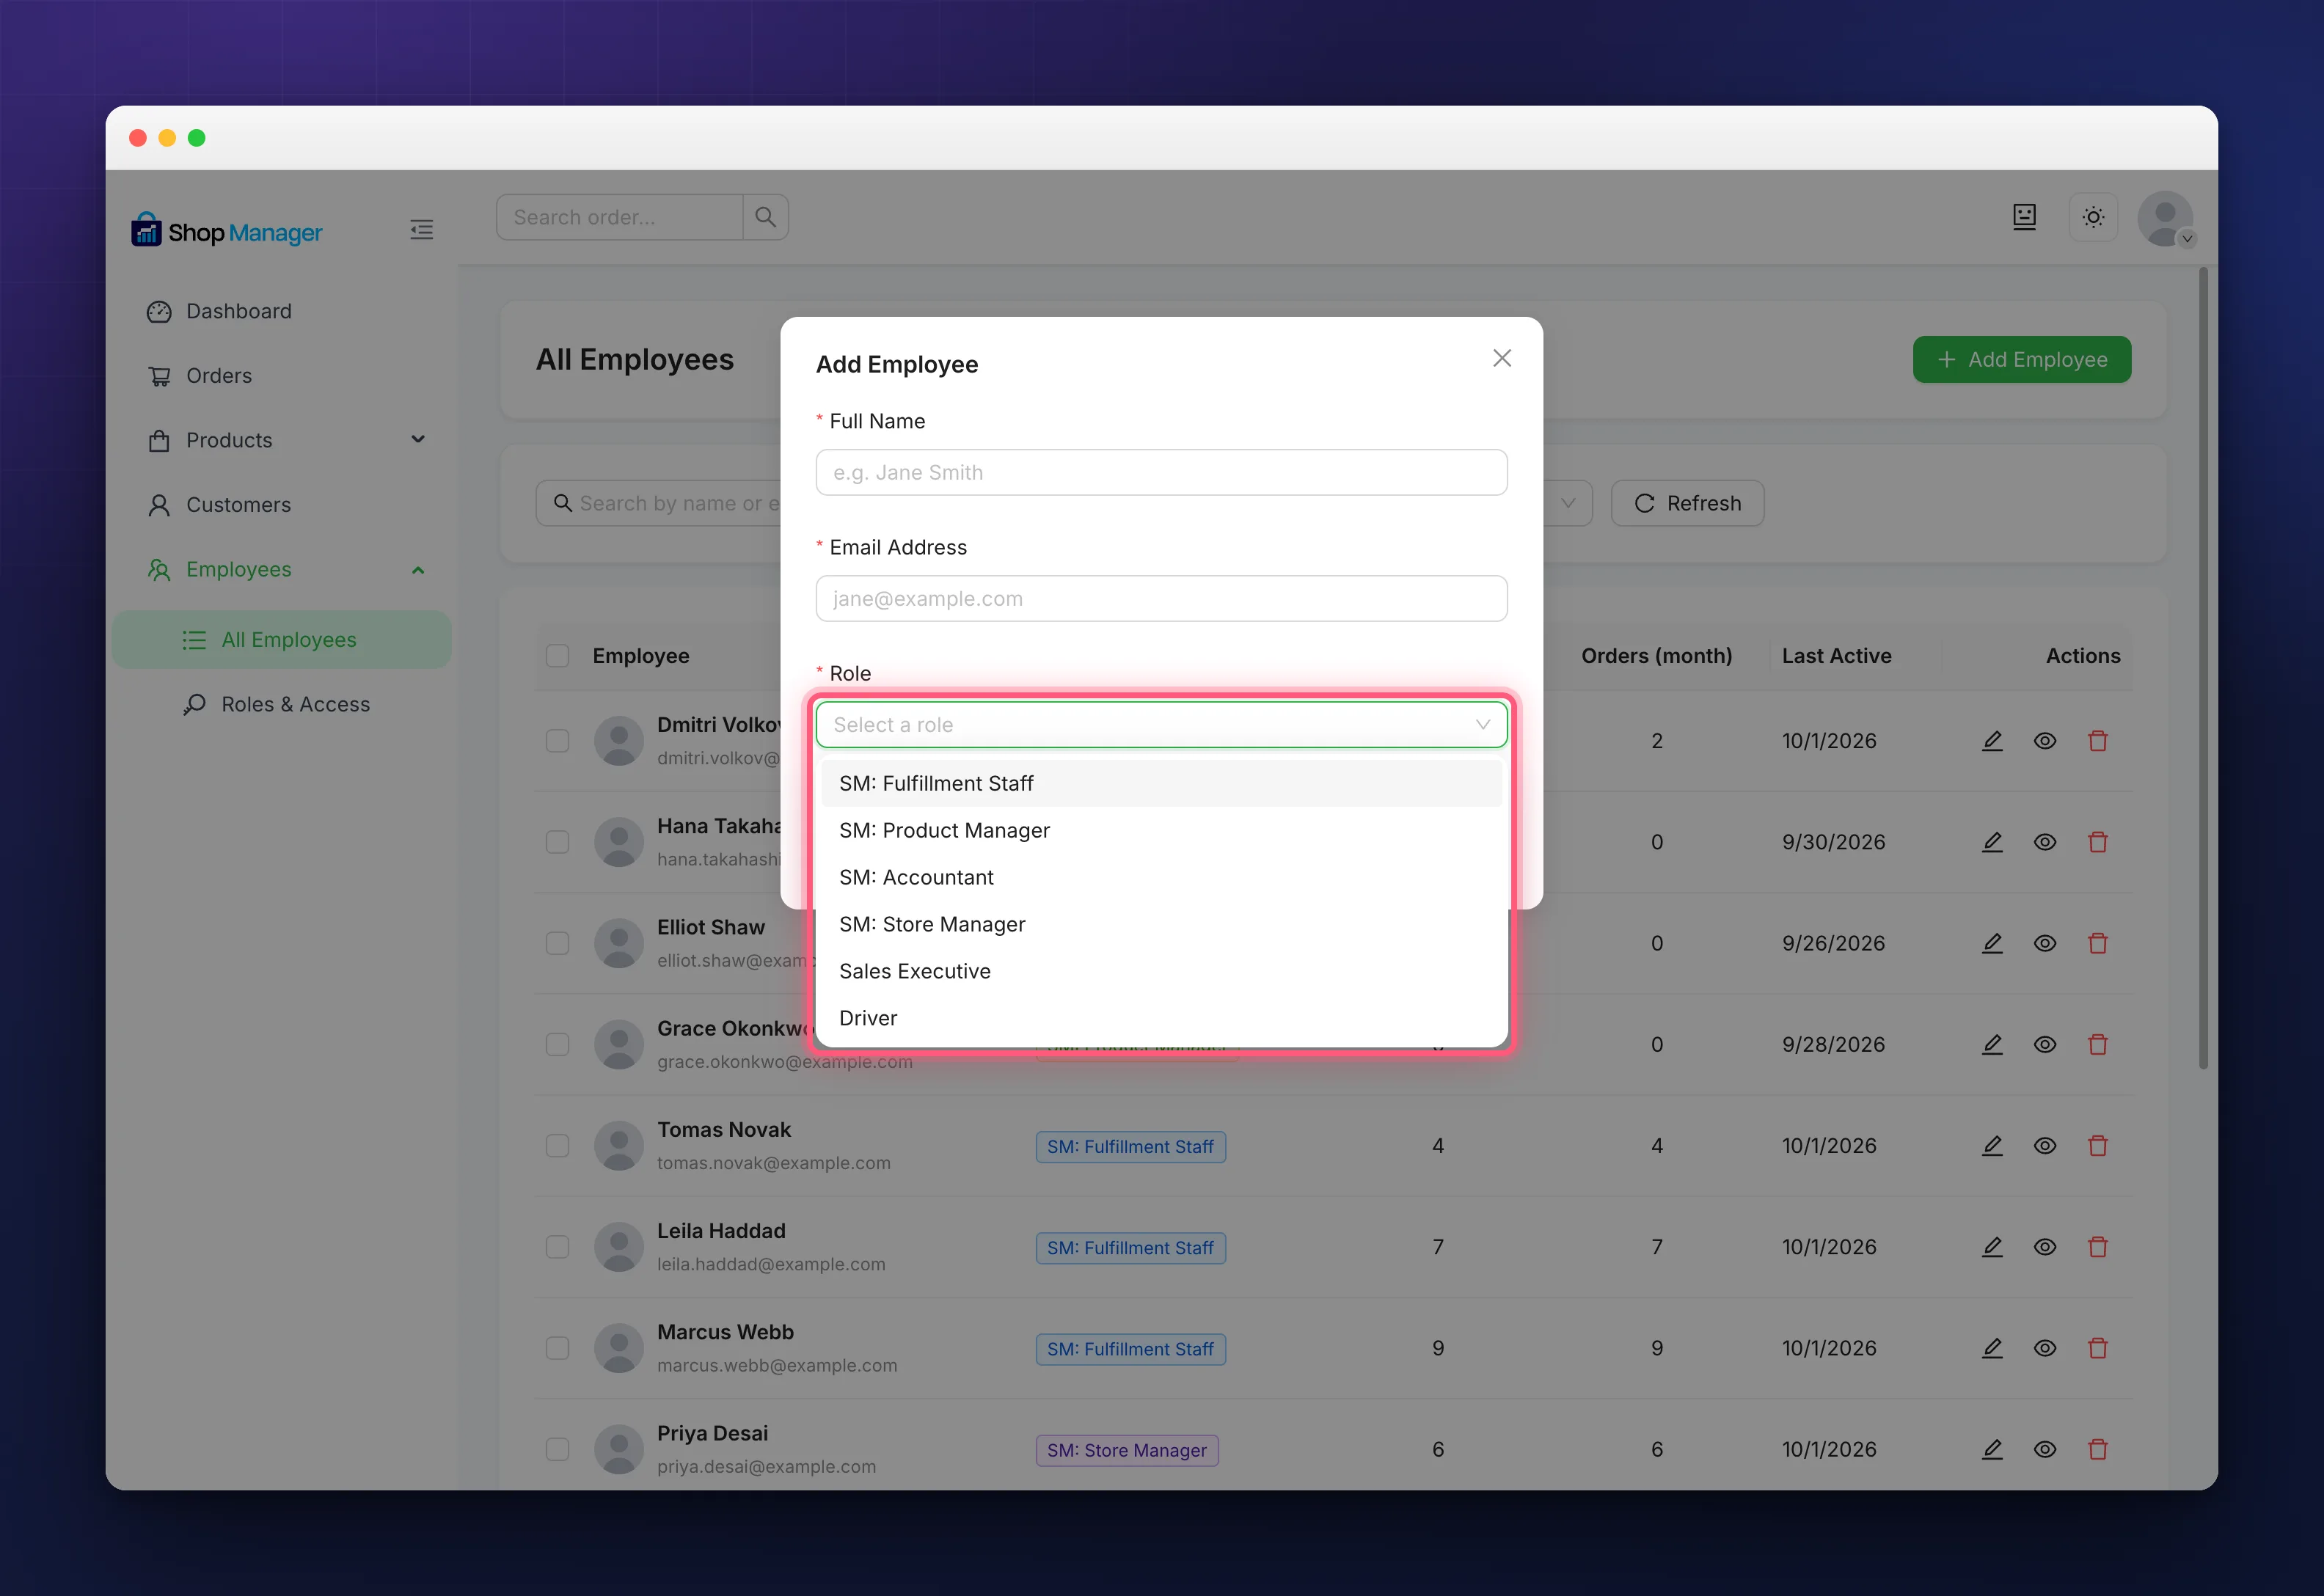The image size is (2324, 1596).
Task: Check the Dmitri Volkov row checkbox
Action: tap(557, 741)
